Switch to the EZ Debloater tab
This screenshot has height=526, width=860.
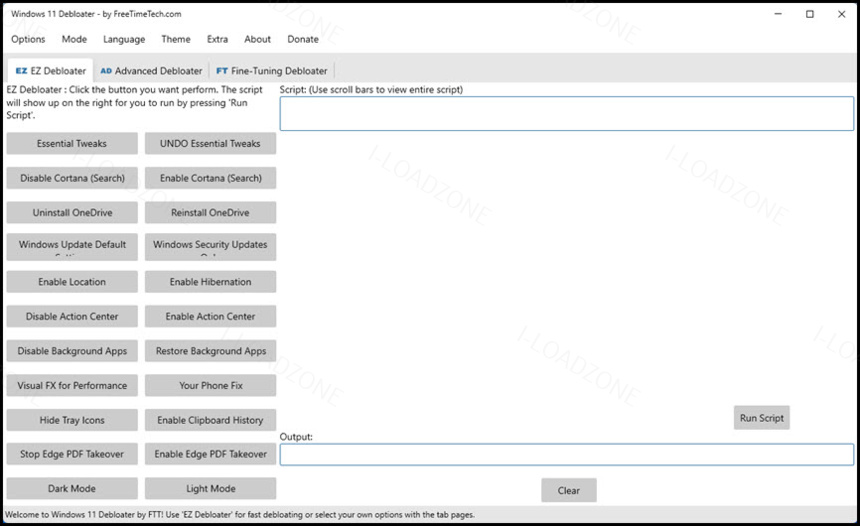50,71
